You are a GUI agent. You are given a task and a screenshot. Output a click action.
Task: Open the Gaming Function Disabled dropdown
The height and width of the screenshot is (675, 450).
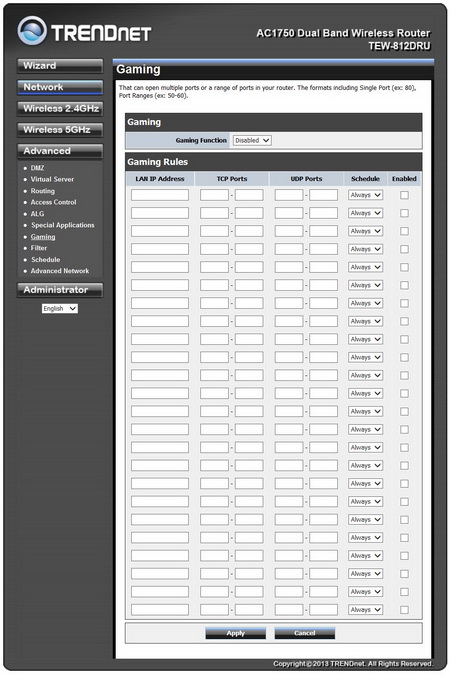(252, 140)
